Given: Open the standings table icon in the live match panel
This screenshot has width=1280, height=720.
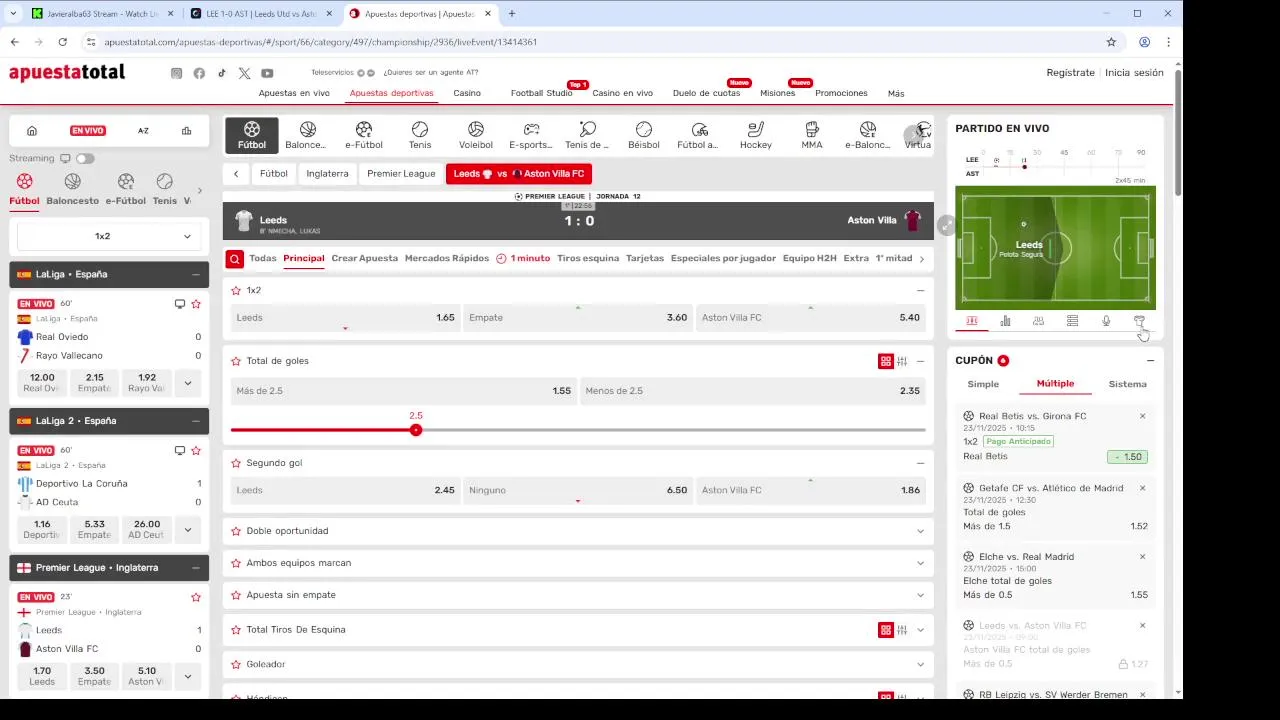Looking at the screenshot, I should point(1072,321).
